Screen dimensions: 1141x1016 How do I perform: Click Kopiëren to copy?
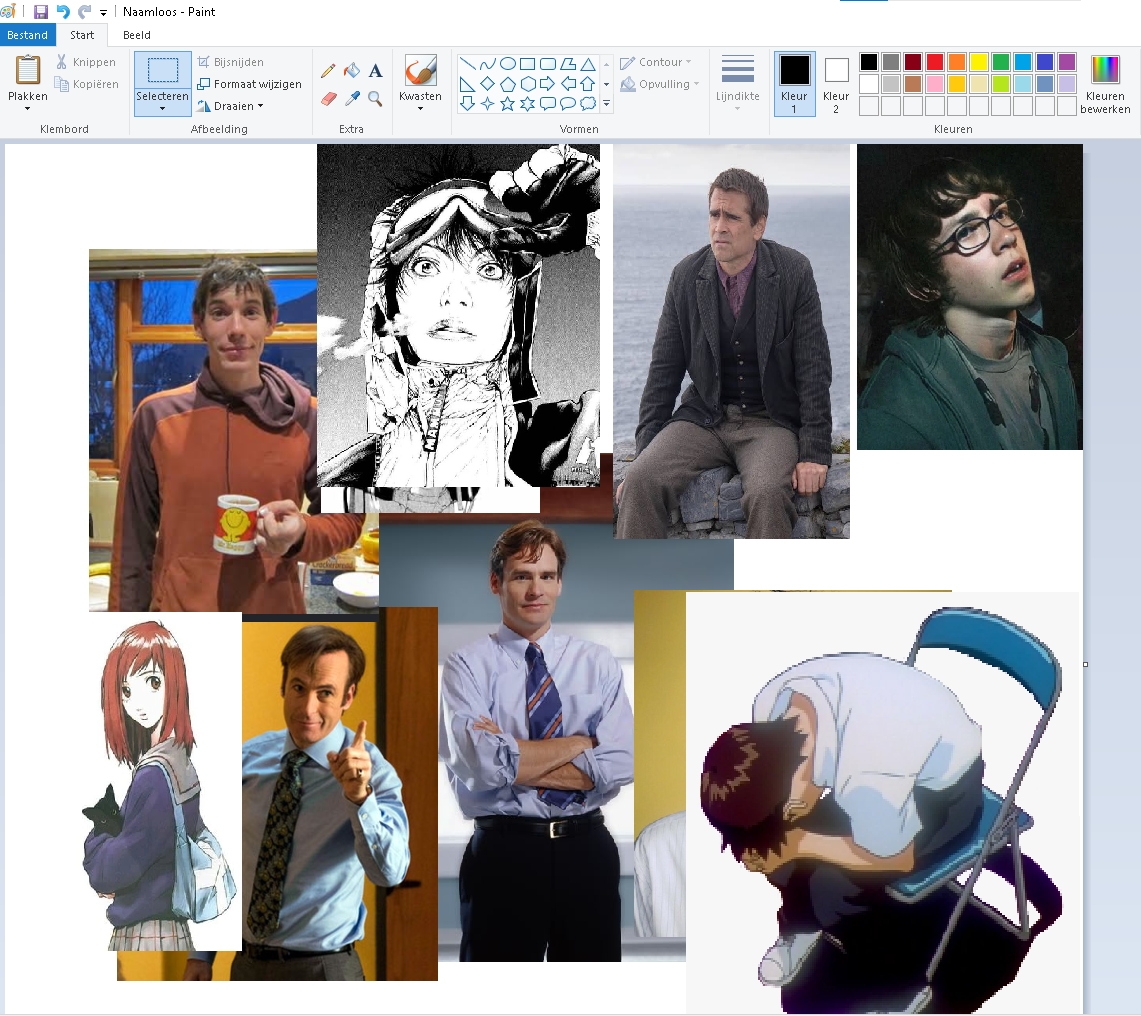pos(86,84)
